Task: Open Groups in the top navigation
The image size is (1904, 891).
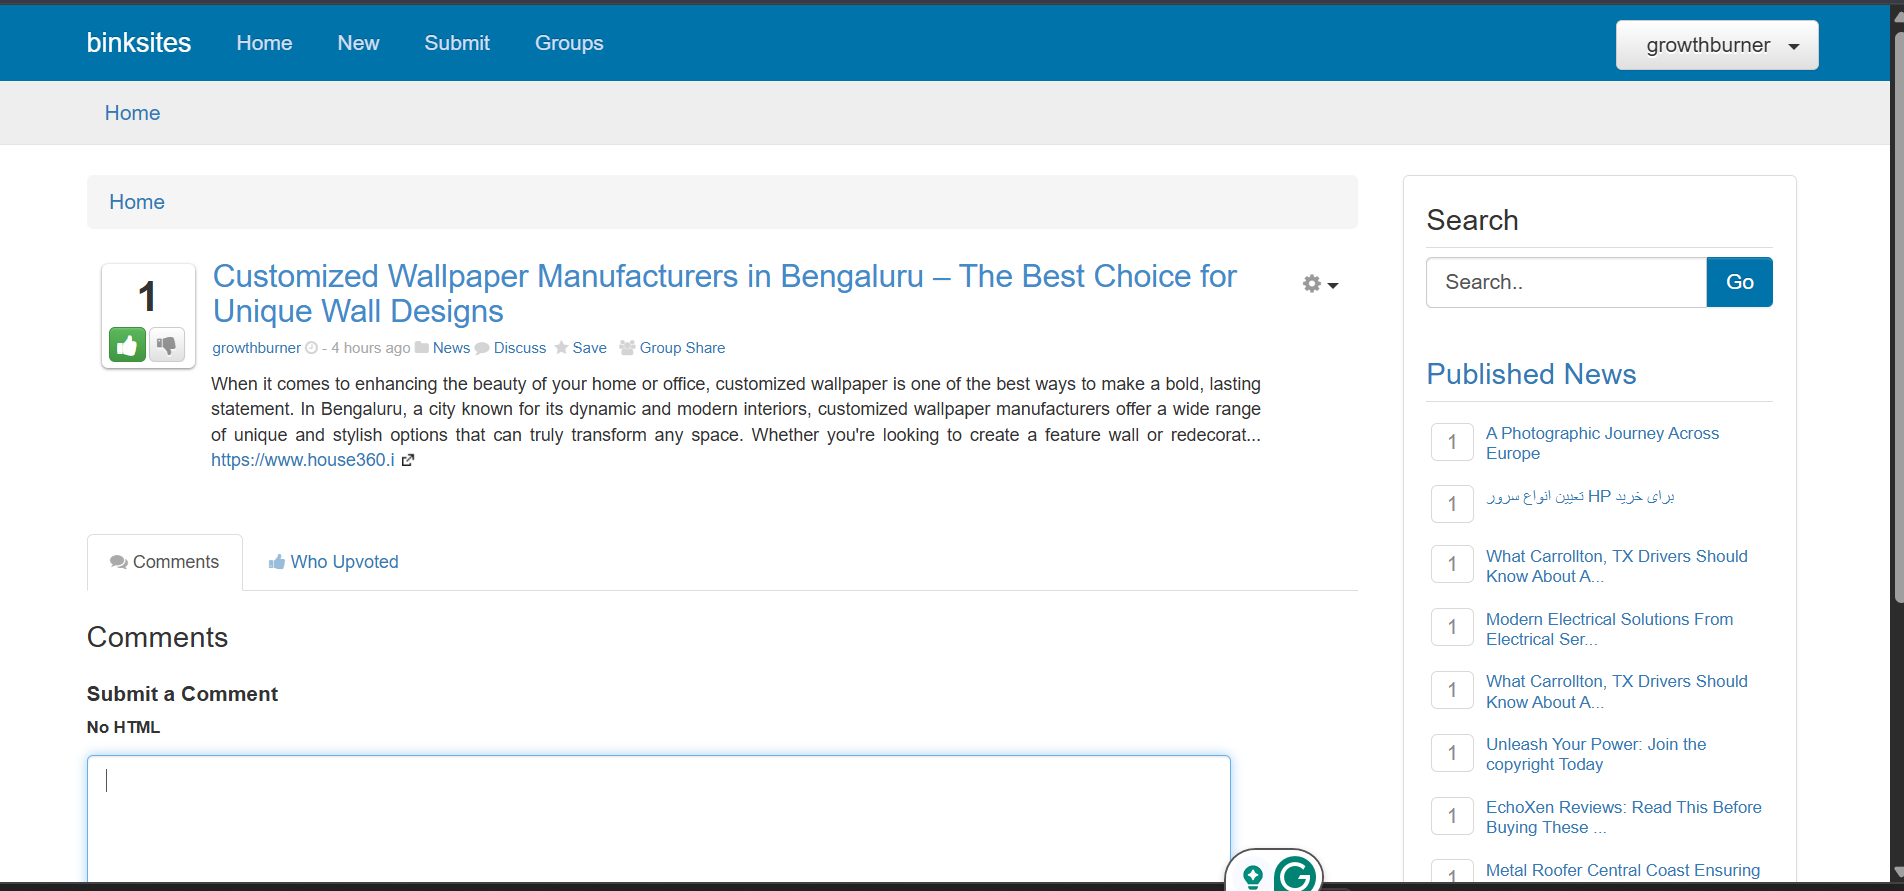Action: [x=569, y=43]
